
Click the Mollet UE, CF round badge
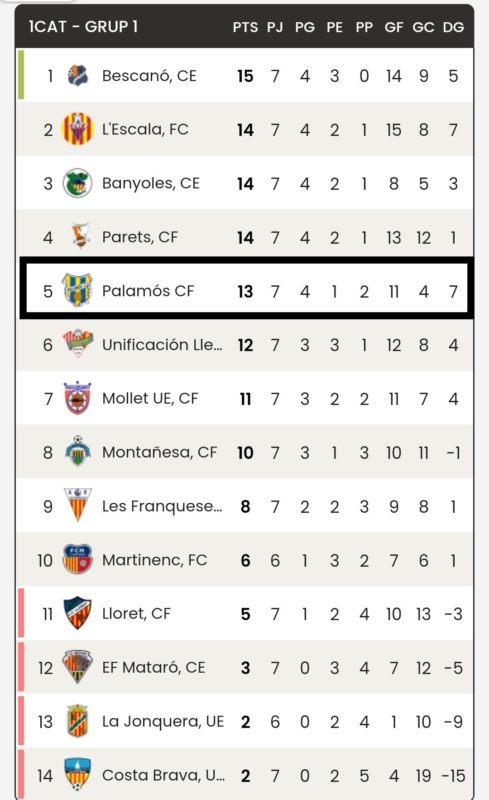[78, 397]
